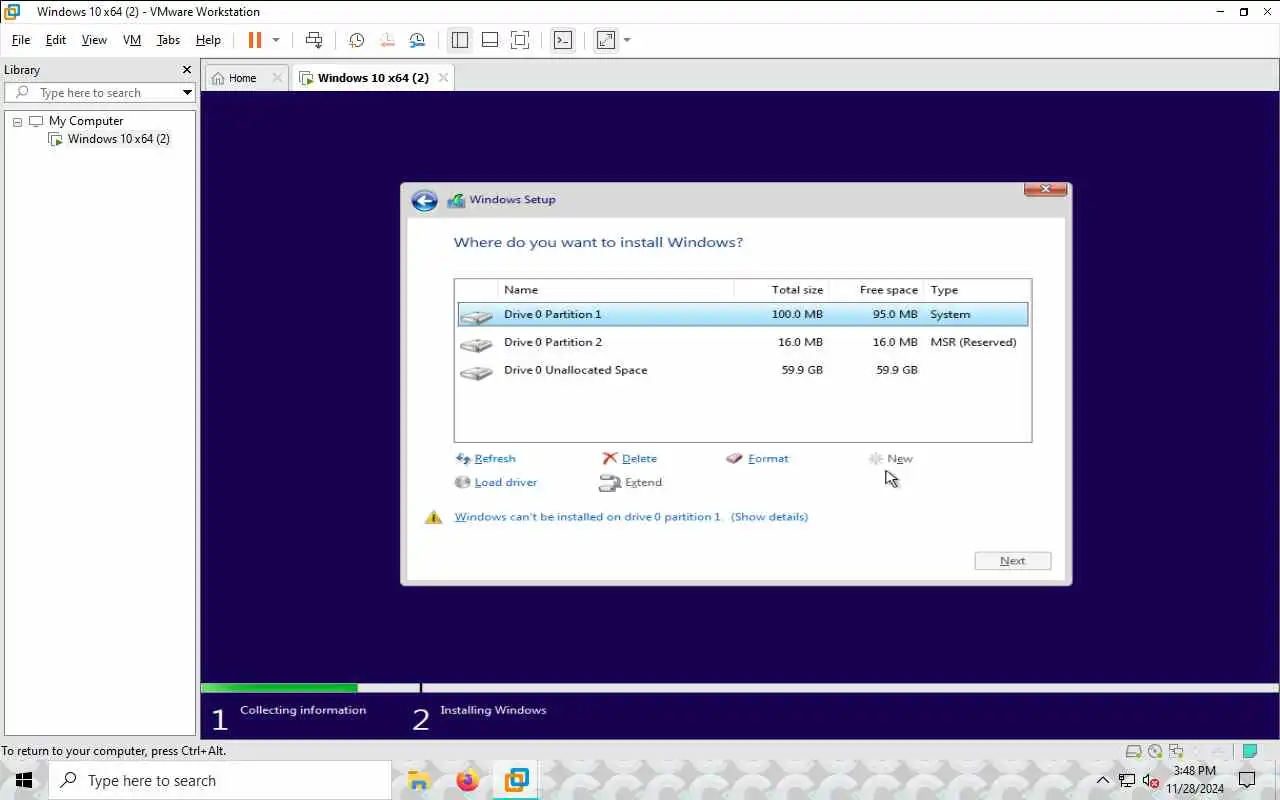Open the Windows Start menu
This screenshot has height=800, width=1280.
pos(24,780)
